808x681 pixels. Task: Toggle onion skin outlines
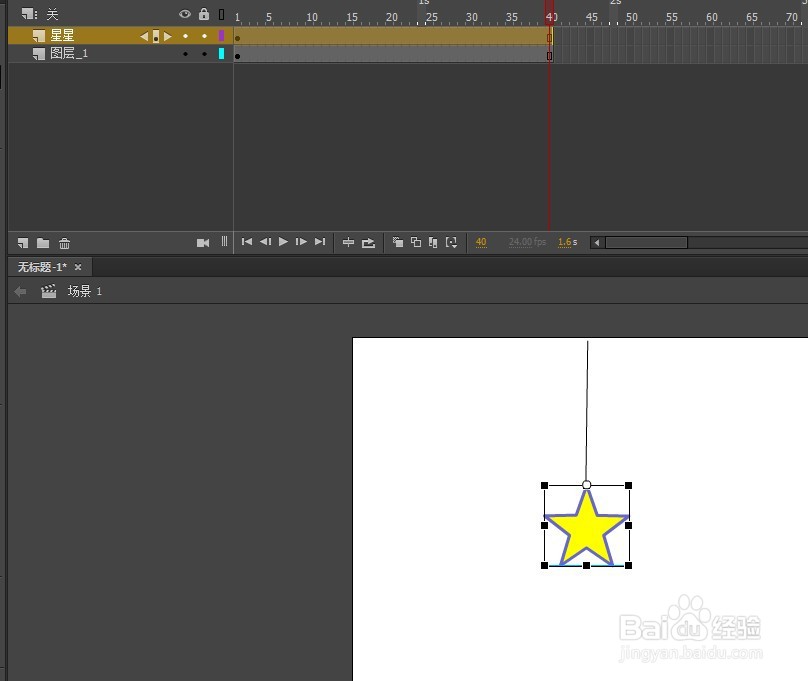click(416, 242)
